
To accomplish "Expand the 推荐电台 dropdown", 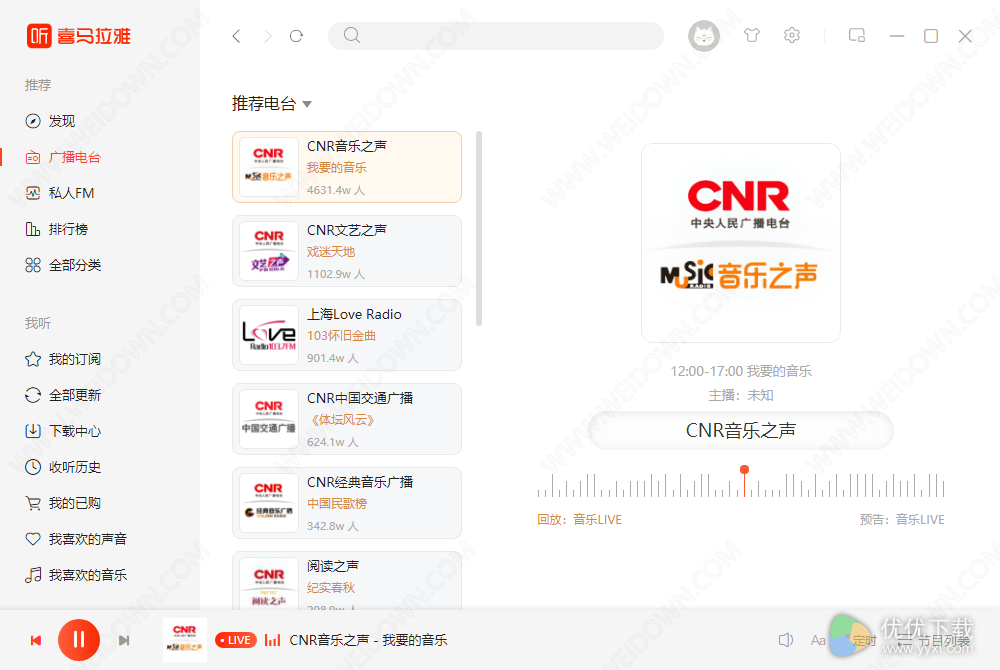I will 272,103.
